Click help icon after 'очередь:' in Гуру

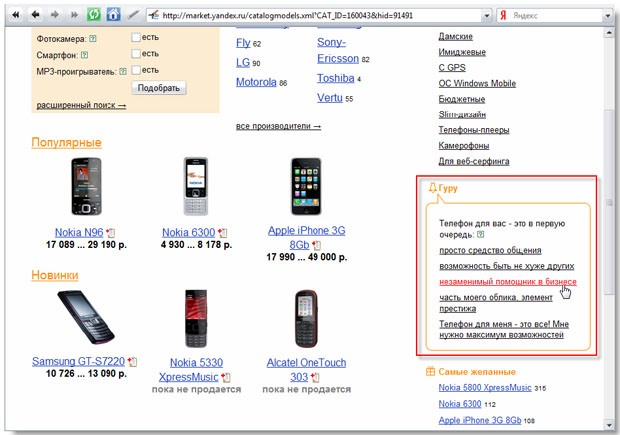[480, 235]
